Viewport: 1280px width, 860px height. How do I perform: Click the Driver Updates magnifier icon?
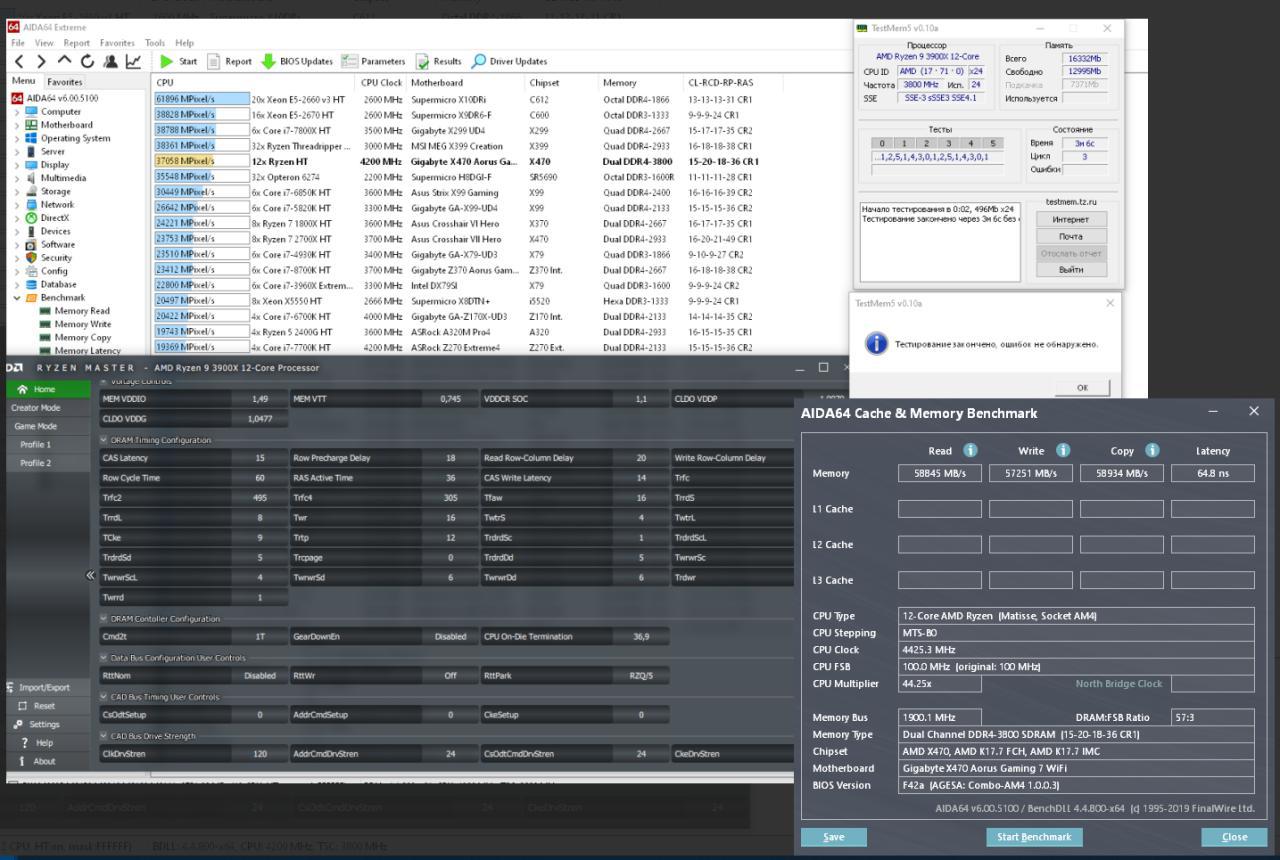(x=478, y=61)
